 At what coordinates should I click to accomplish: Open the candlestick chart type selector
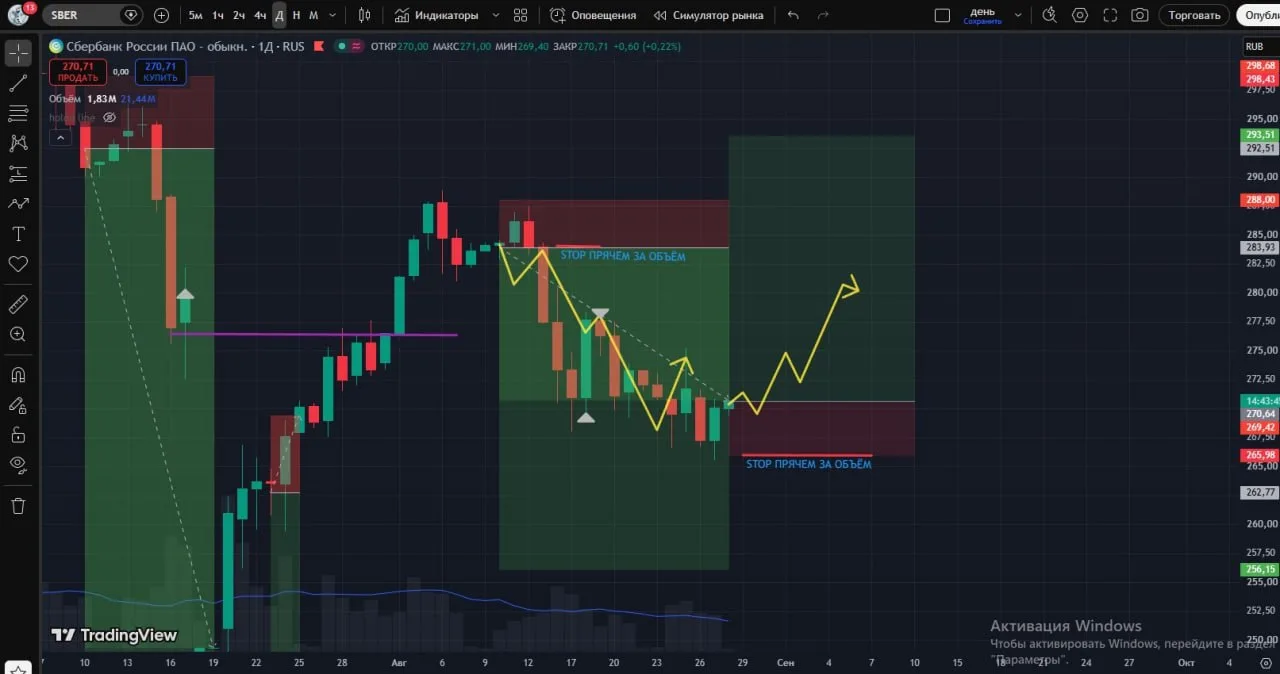point(364,15)
